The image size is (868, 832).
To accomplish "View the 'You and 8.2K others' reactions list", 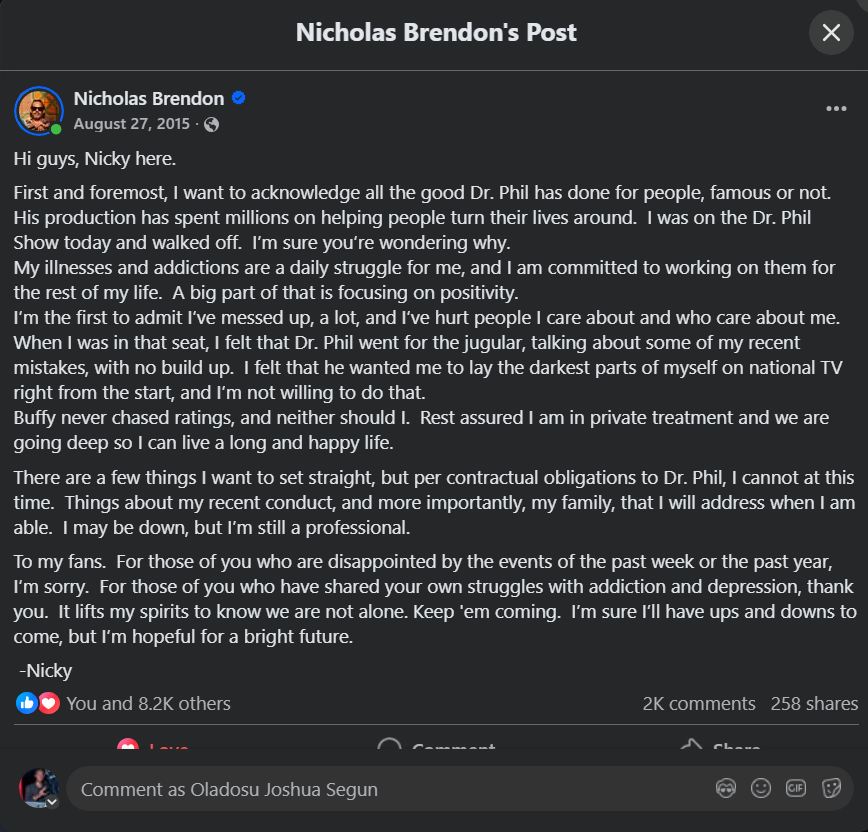I will tap(148, 704).
